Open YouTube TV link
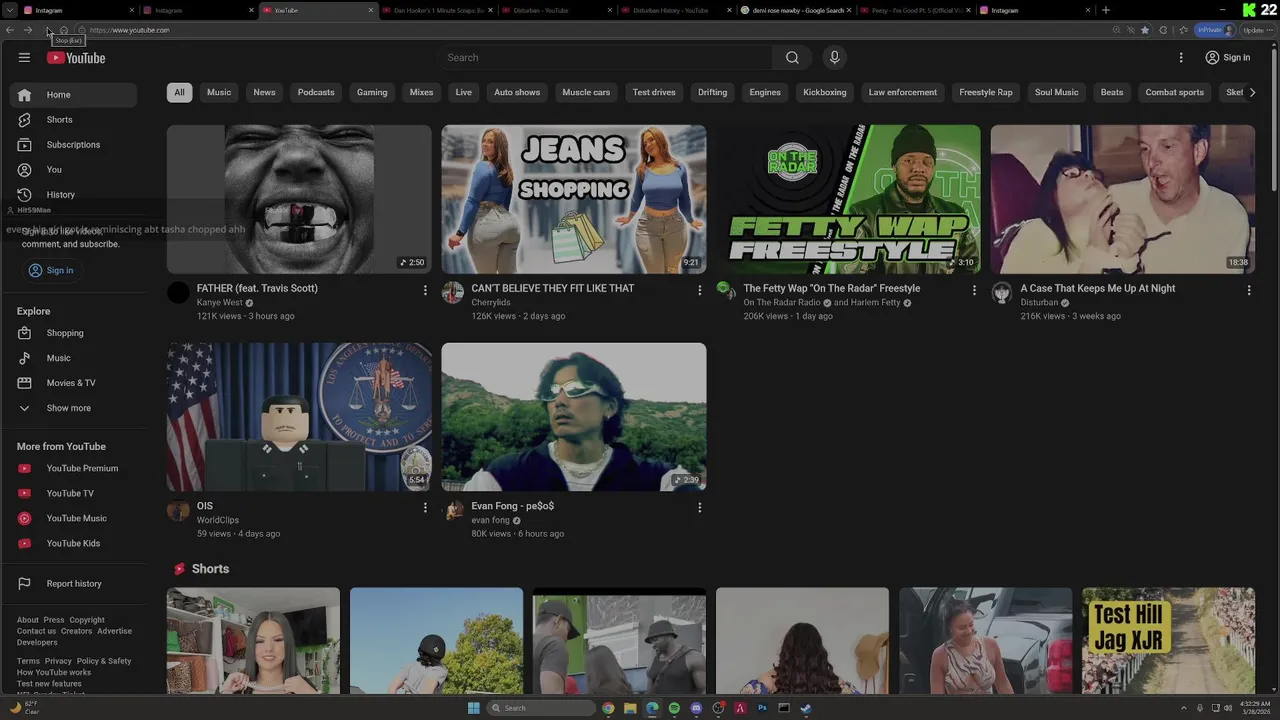 tap(73, 493)
